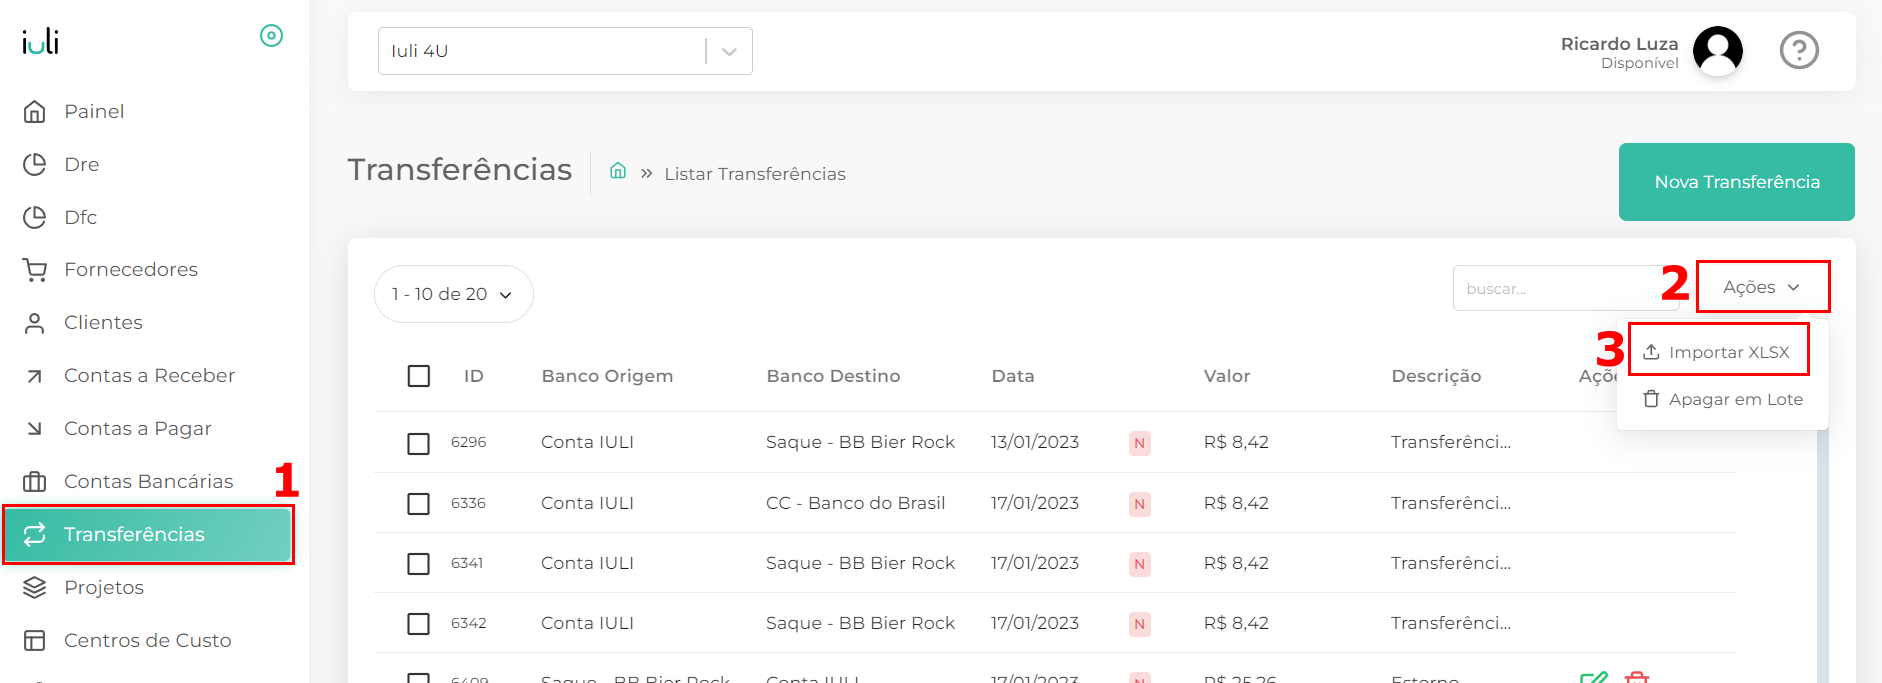The height and width of the screenshot is (683, 1882).
Task: Collapse the Ações dropdown menu
Action: coord(1761,287)
